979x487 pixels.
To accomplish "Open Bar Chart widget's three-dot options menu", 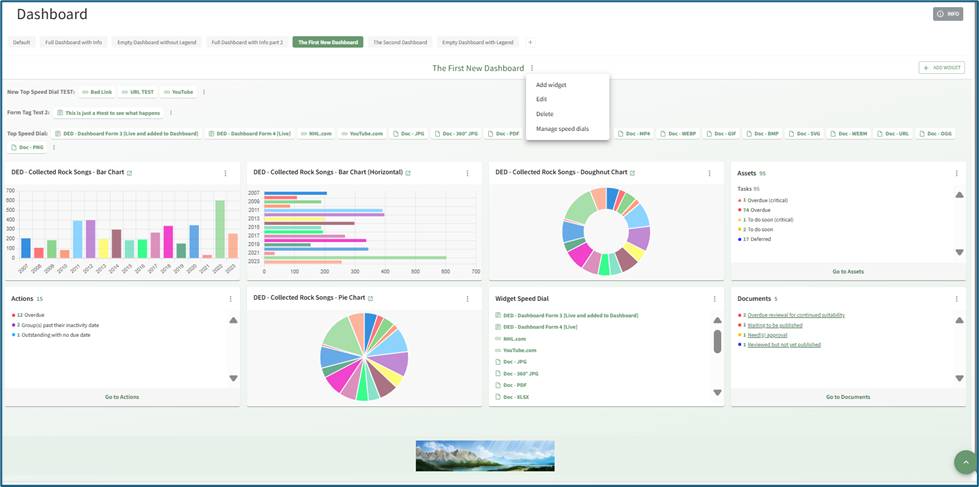I will 225,173.
